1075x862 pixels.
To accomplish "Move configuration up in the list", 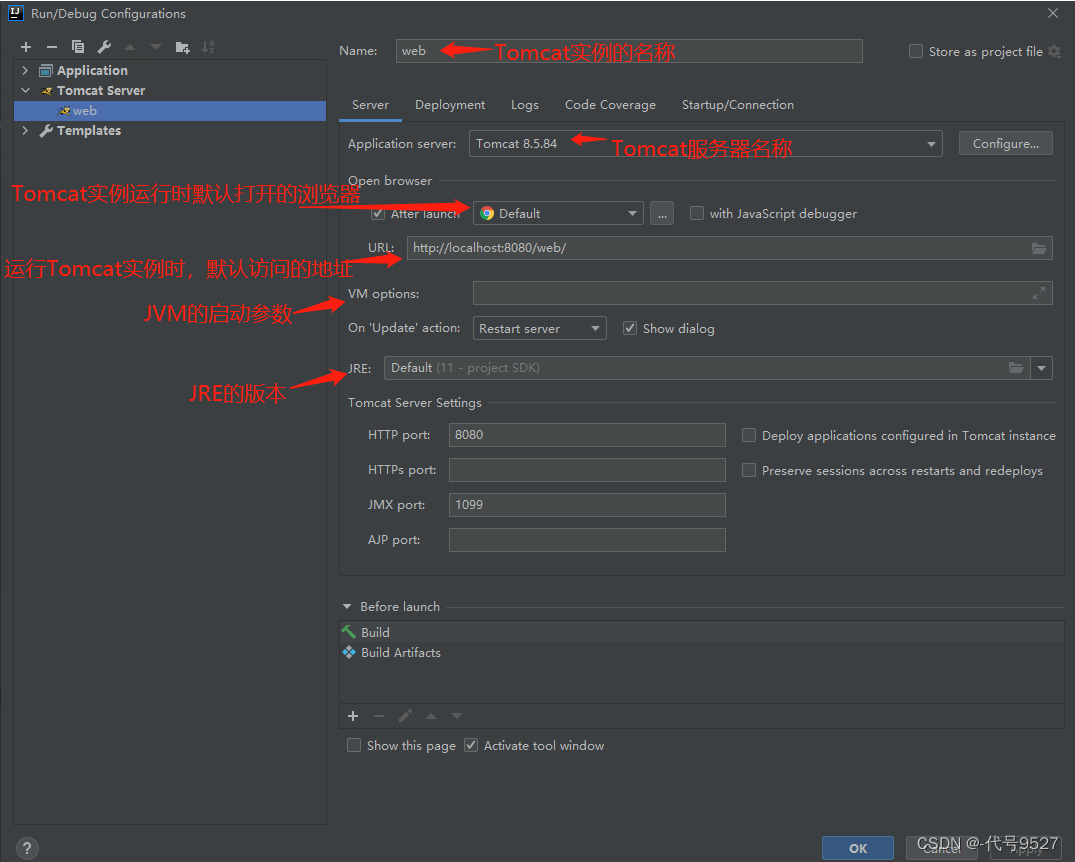I will click(130, 47).
